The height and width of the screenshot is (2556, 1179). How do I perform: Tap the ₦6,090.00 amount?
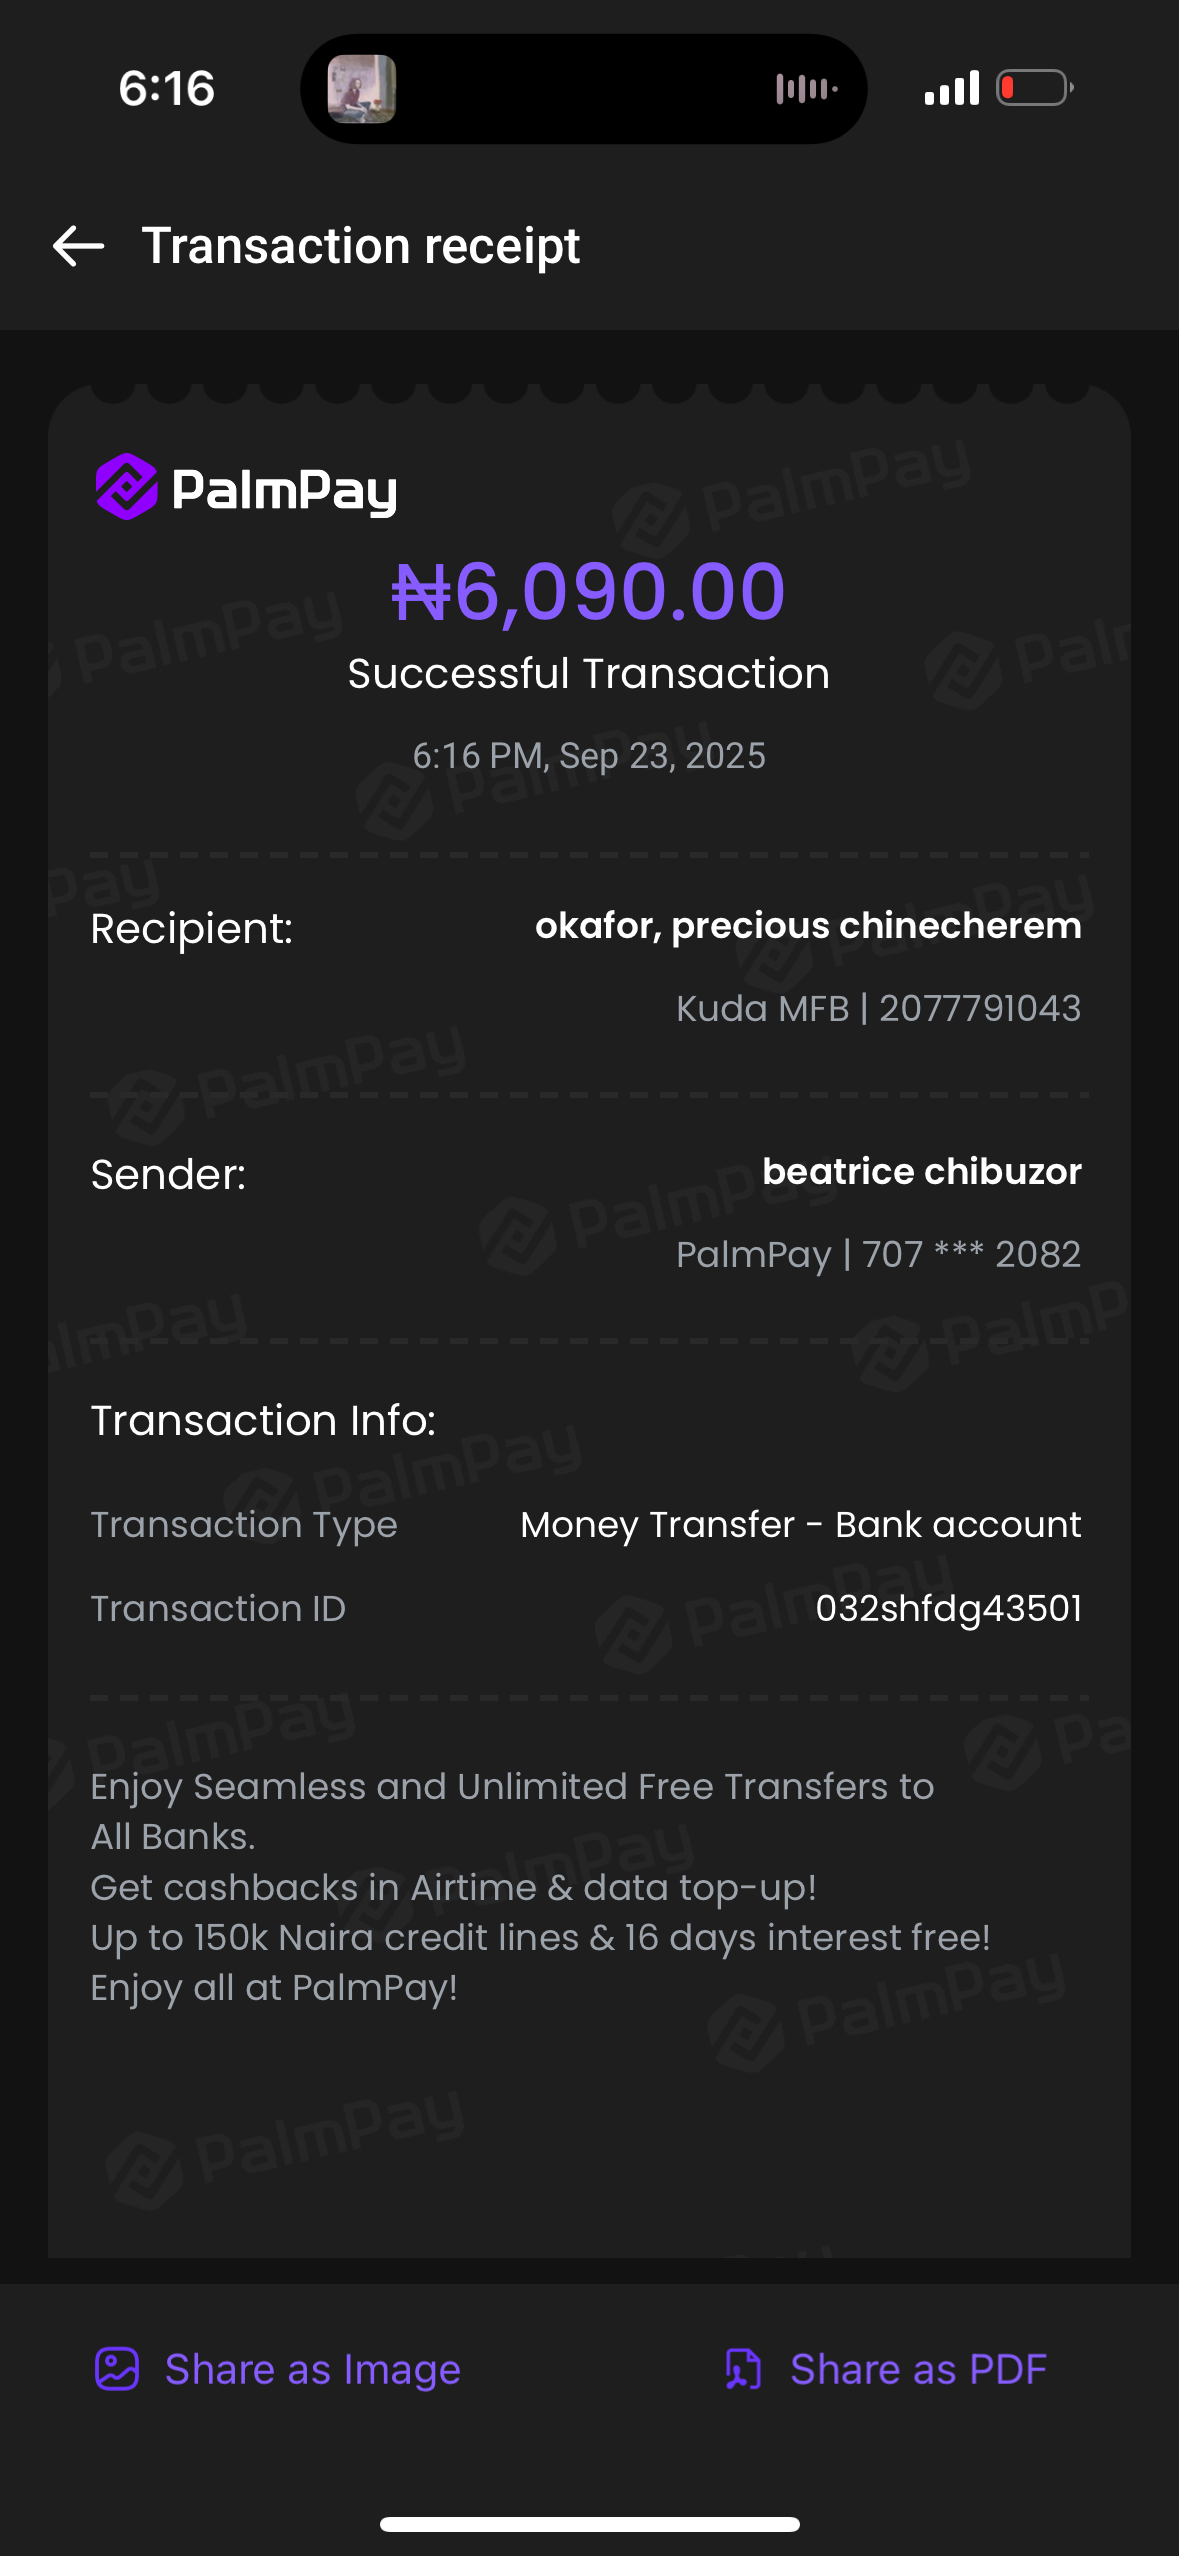(588, 592)
